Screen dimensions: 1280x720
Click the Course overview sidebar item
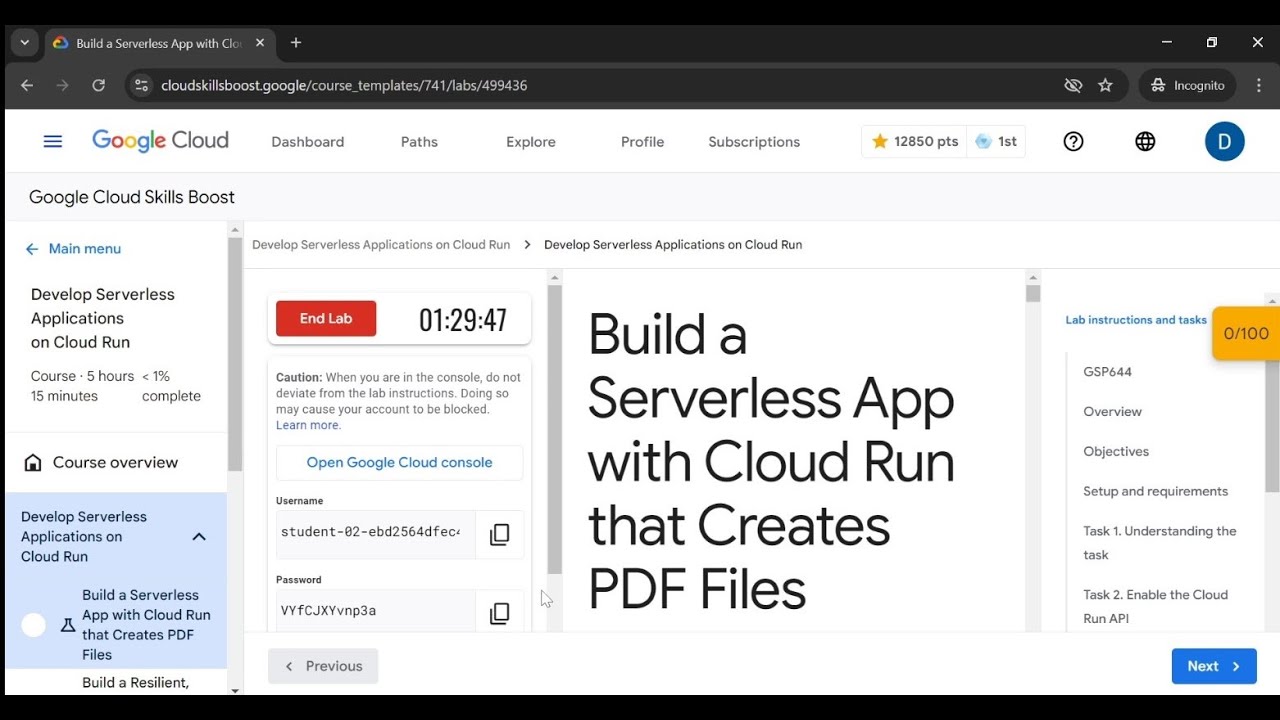pyautogui.click(x=115, y=462)
